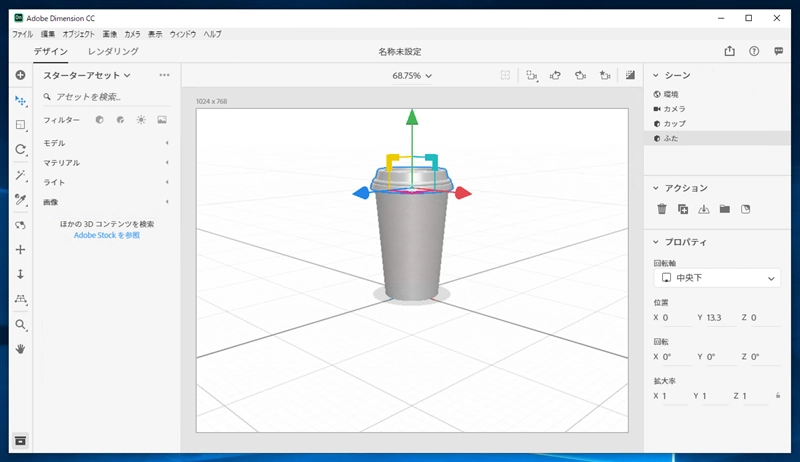Filter assets by materials icon

click(120, 120)
